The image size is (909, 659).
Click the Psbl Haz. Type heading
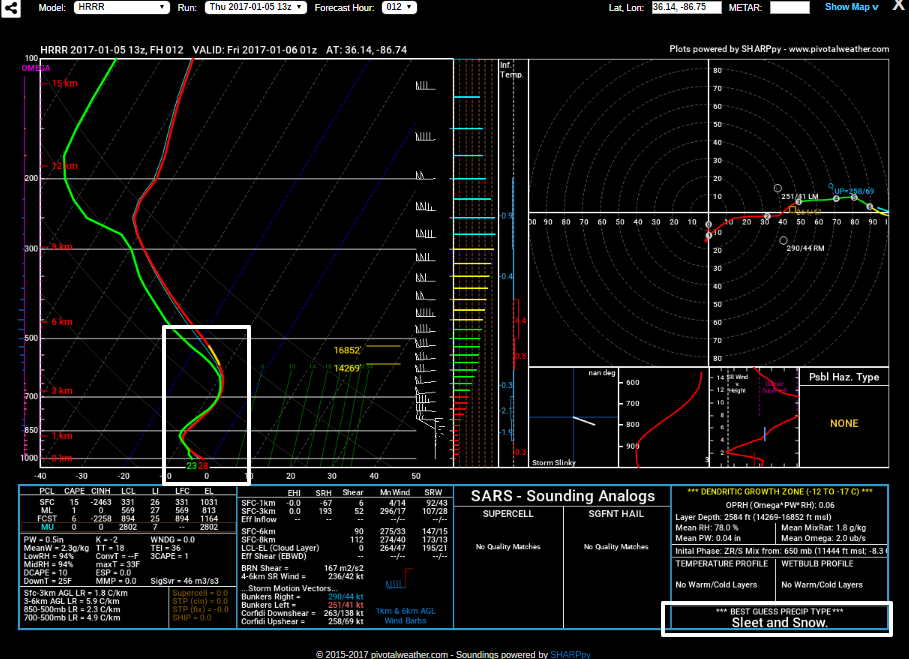click(844, 377)
